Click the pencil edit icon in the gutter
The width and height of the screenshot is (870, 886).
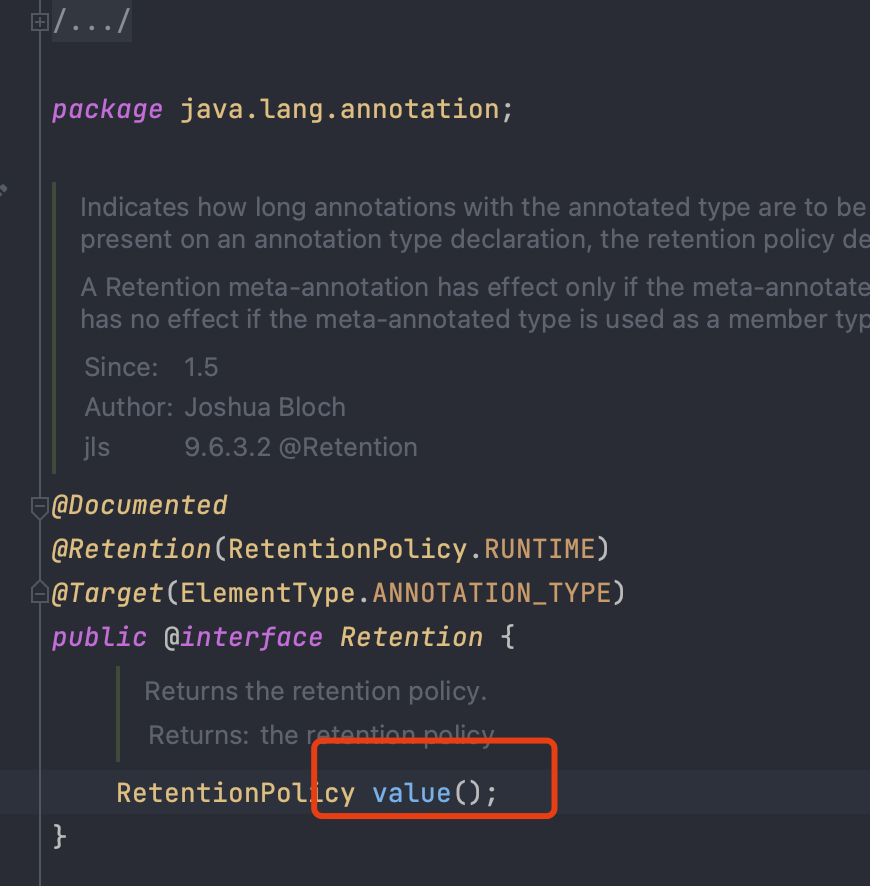3,189
